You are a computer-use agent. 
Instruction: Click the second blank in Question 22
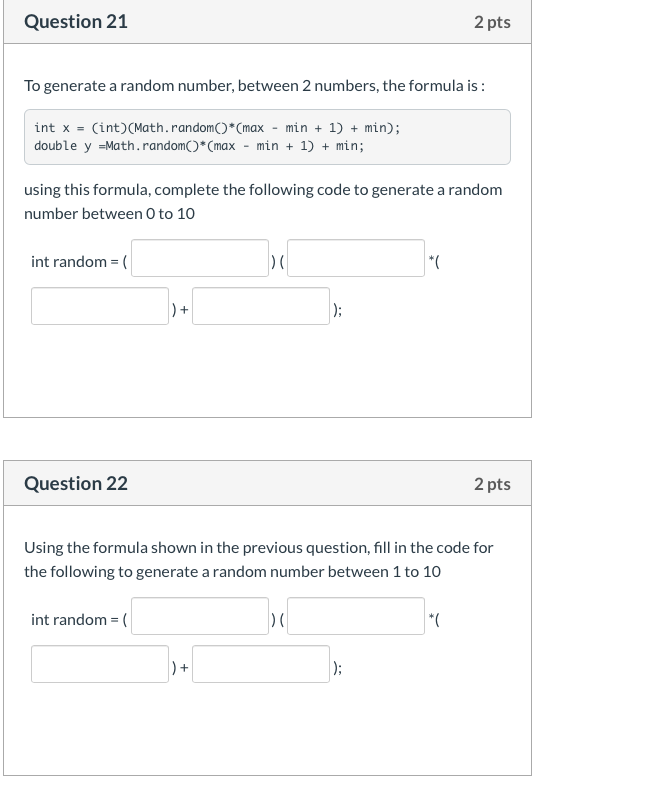pyautogui.click(x=354, y=617)
